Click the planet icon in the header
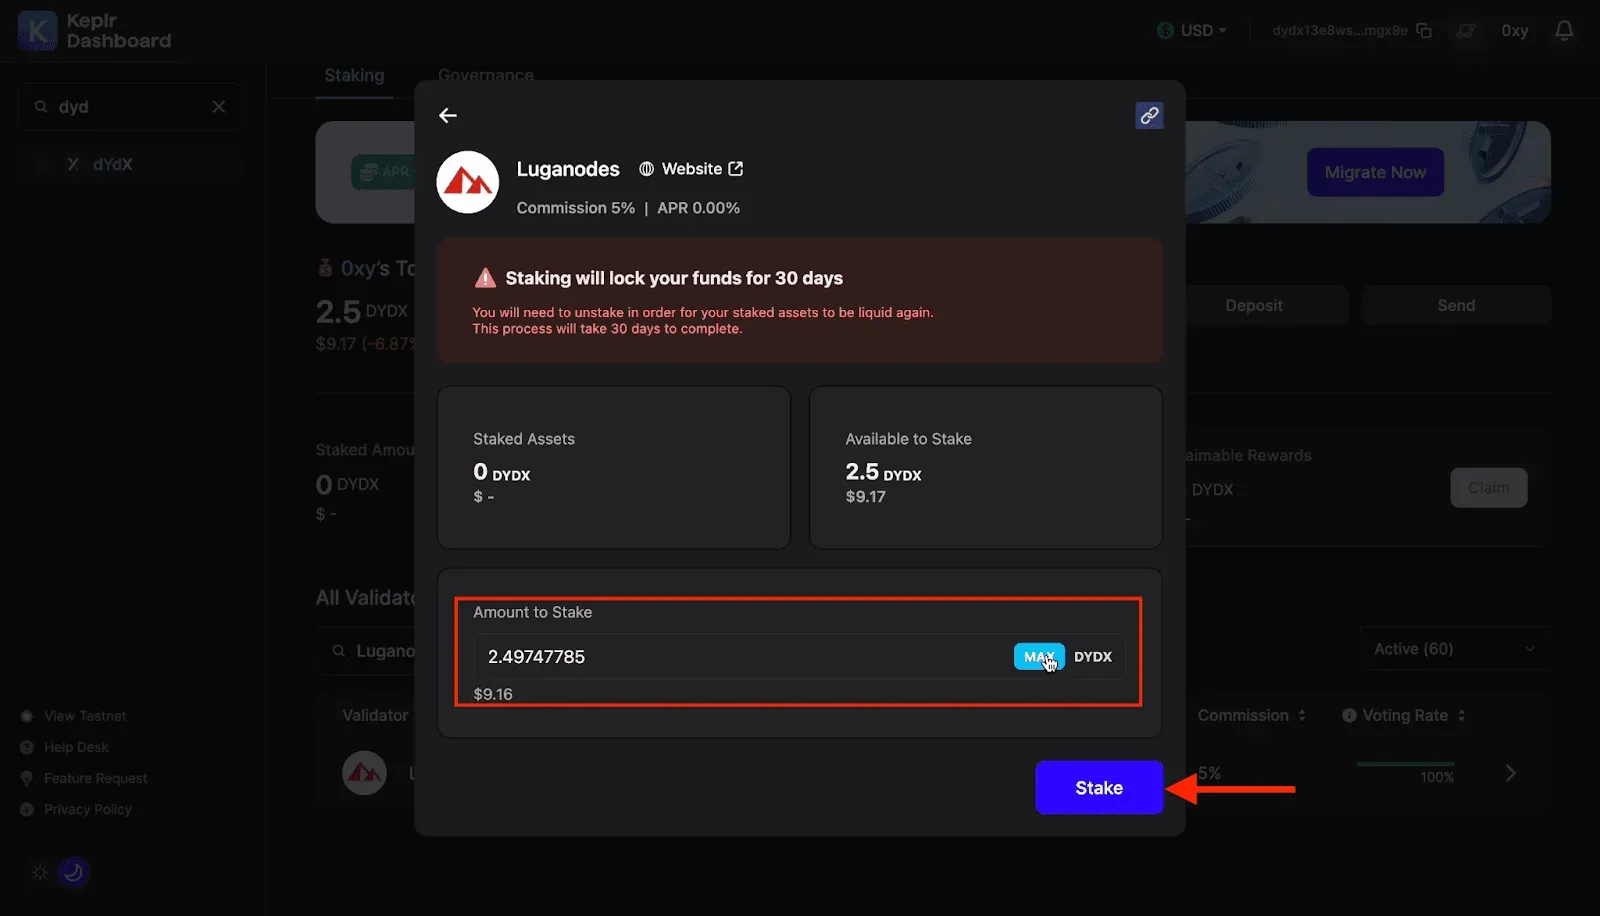Screen dimensions: 1600x916 pyautogui.click(x=1466, y=31)
